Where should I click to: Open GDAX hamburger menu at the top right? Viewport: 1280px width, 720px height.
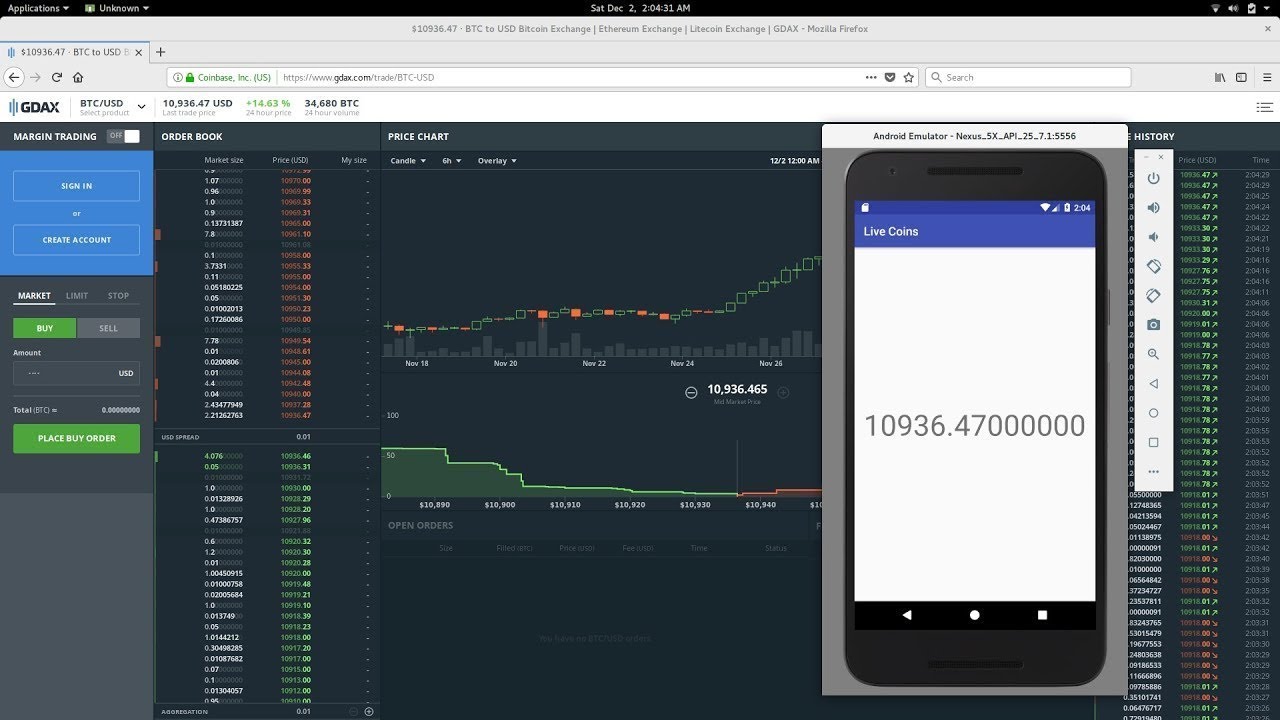[x=1265, y=107]
